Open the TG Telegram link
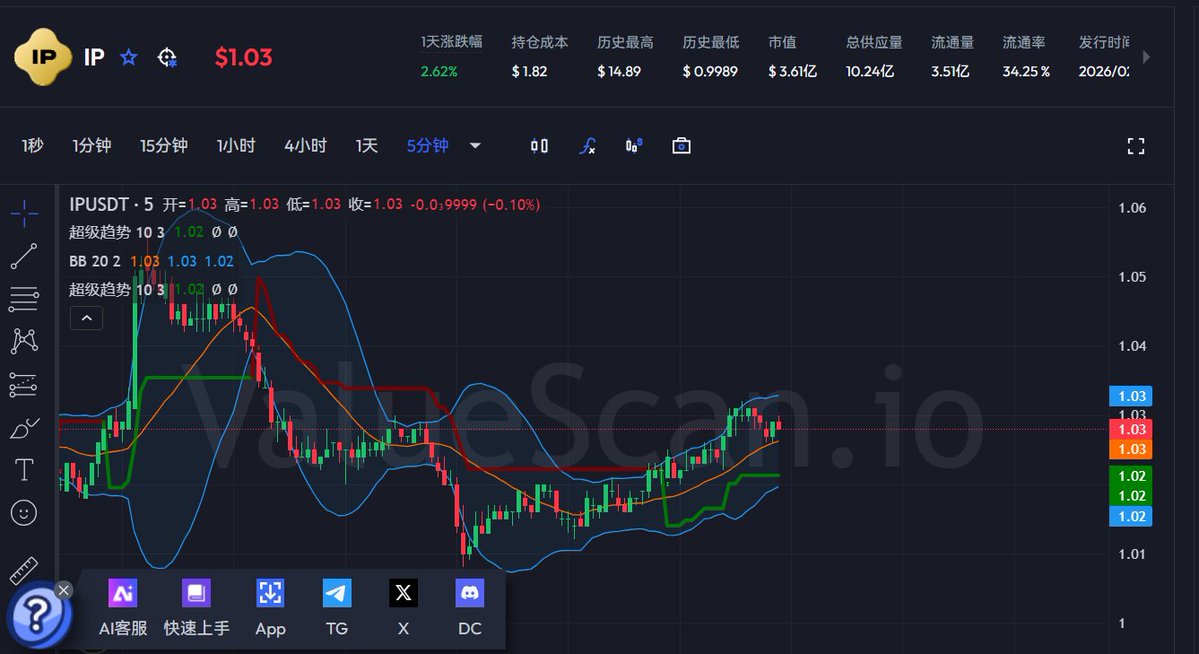 coord(336,608)
